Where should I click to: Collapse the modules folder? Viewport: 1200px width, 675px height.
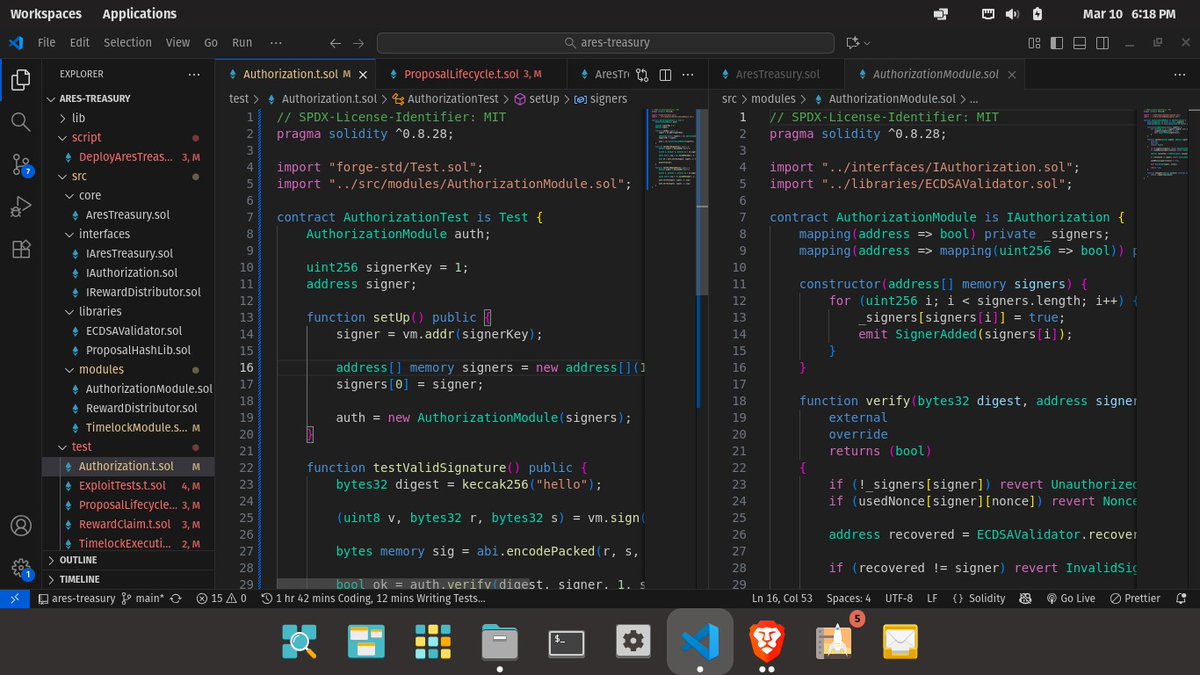coord(71,370)
